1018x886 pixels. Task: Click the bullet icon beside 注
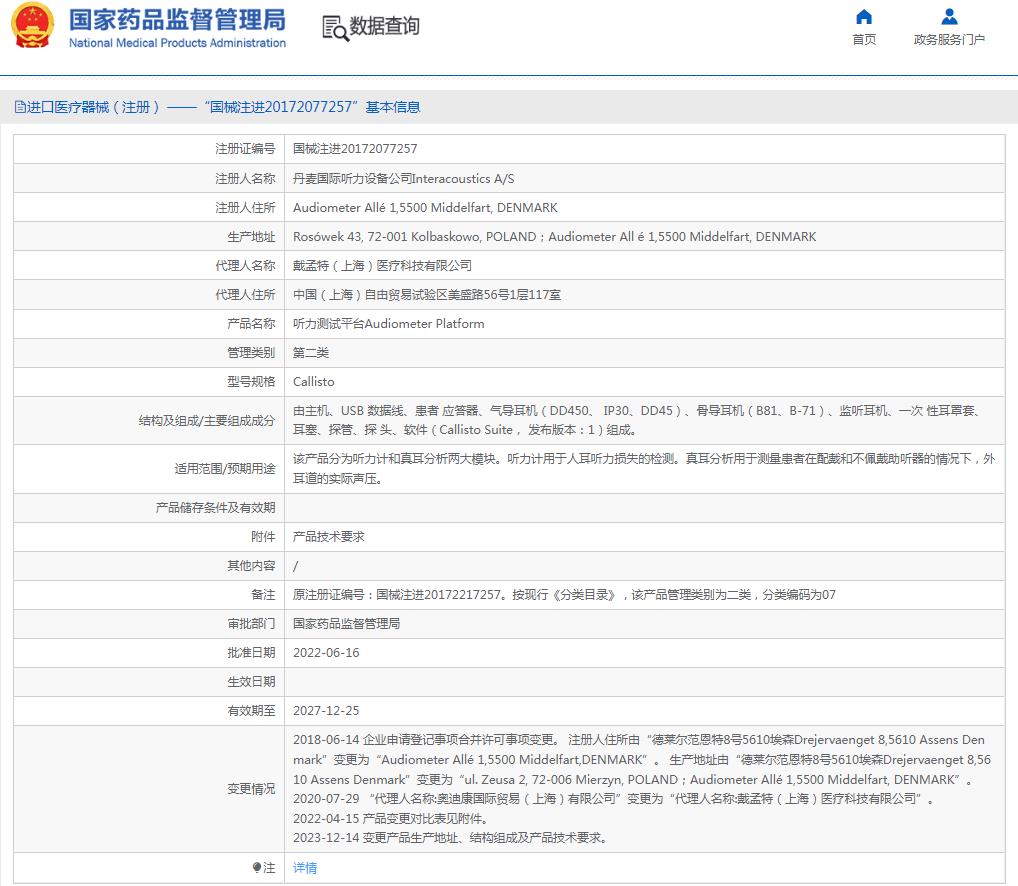pyautogui.click(x=257, y=867)
